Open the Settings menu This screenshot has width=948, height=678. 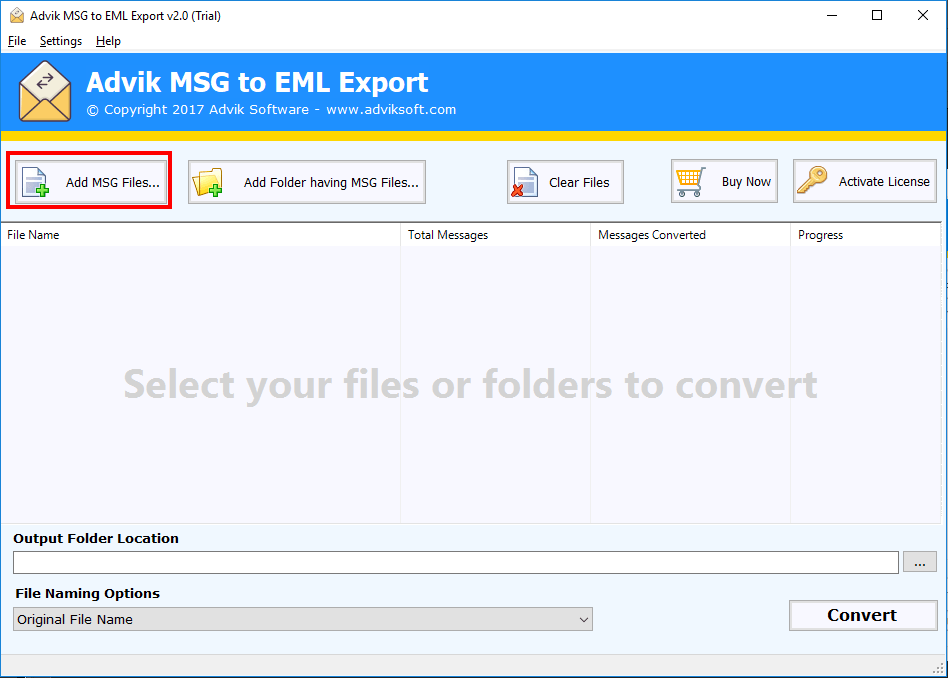[x=61, y=41]
